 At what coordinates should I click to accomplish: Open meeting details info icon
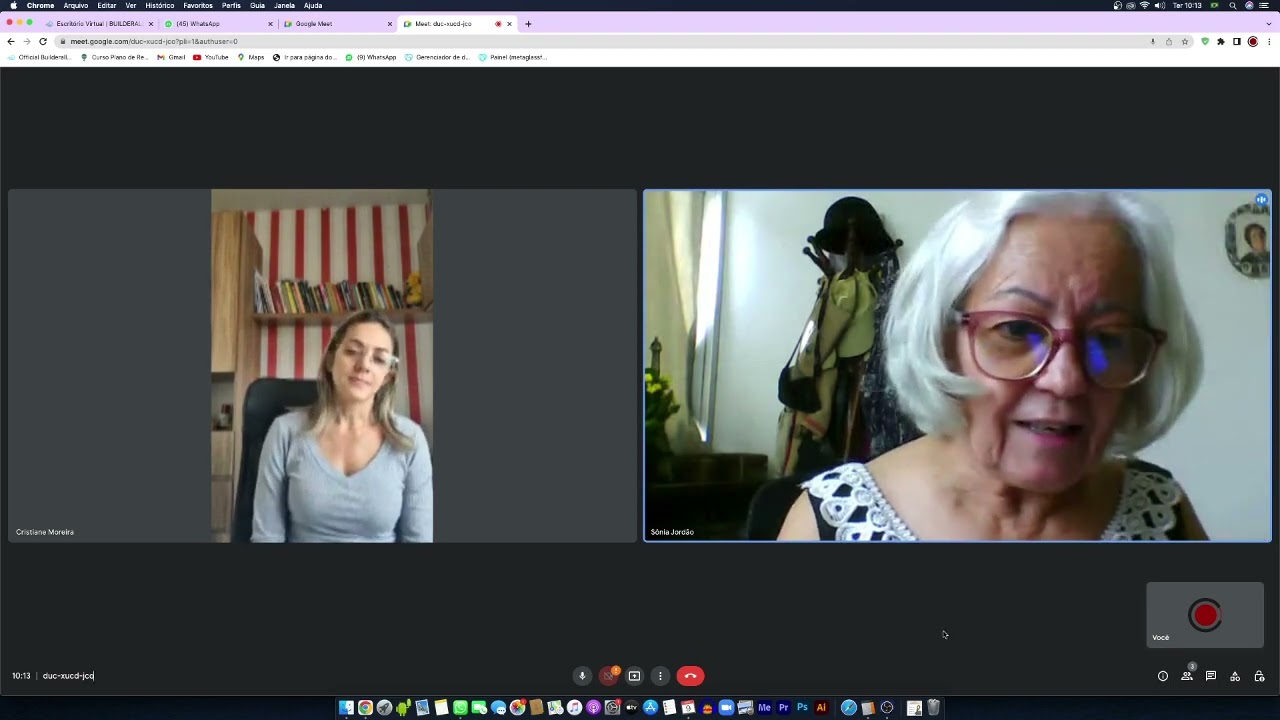[x=1163, y=676]
